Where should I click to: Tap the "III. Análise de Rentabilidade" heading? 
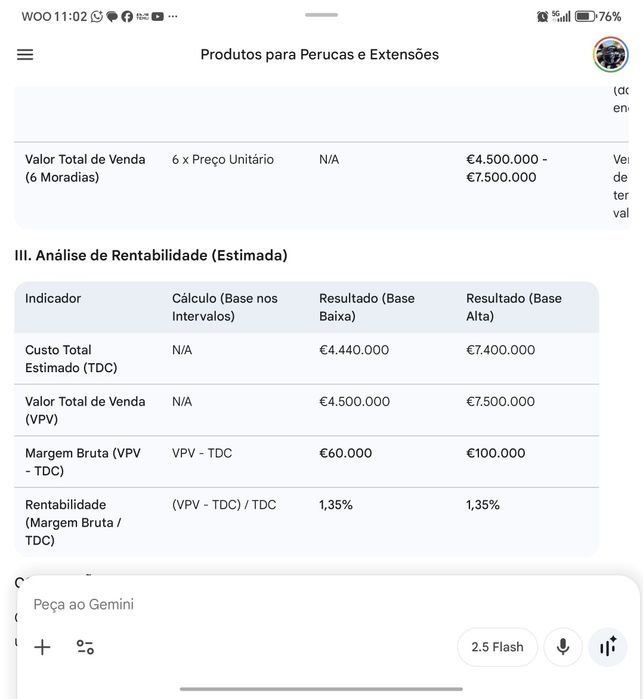[x=151, y=255]
